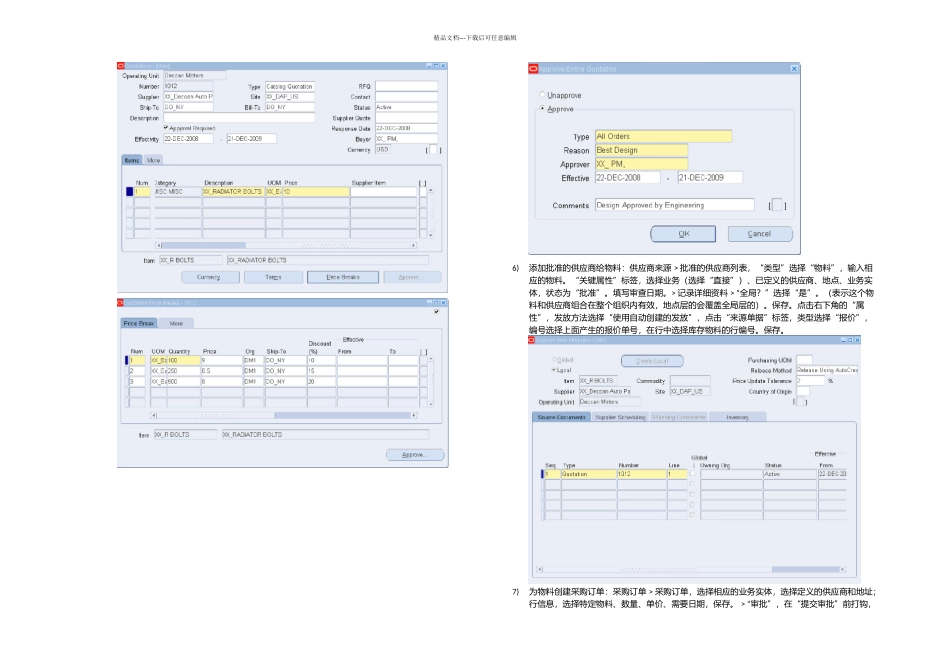Viewport: 950px width, 672px height.
Task: Click left arrow of Quotations Items horizontal scrollbar
Action: [159, 245]
